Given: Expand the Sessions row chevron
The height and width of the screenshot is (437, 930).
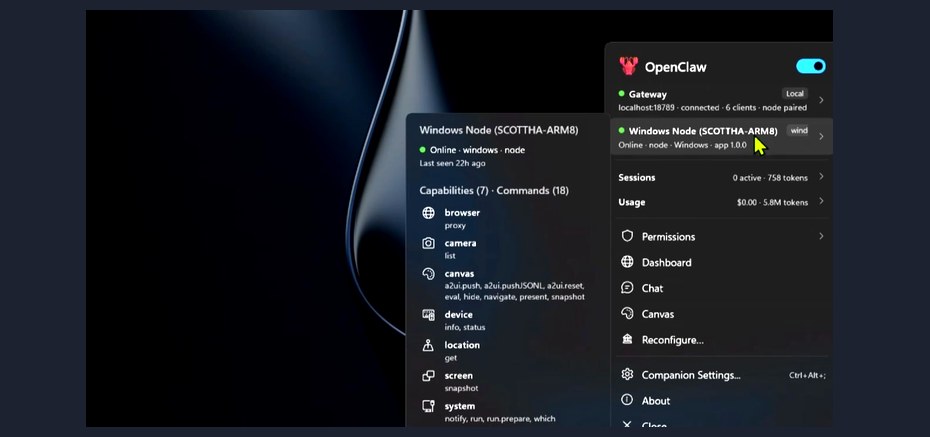Looking at the screenshot, I should coord(821,177).
